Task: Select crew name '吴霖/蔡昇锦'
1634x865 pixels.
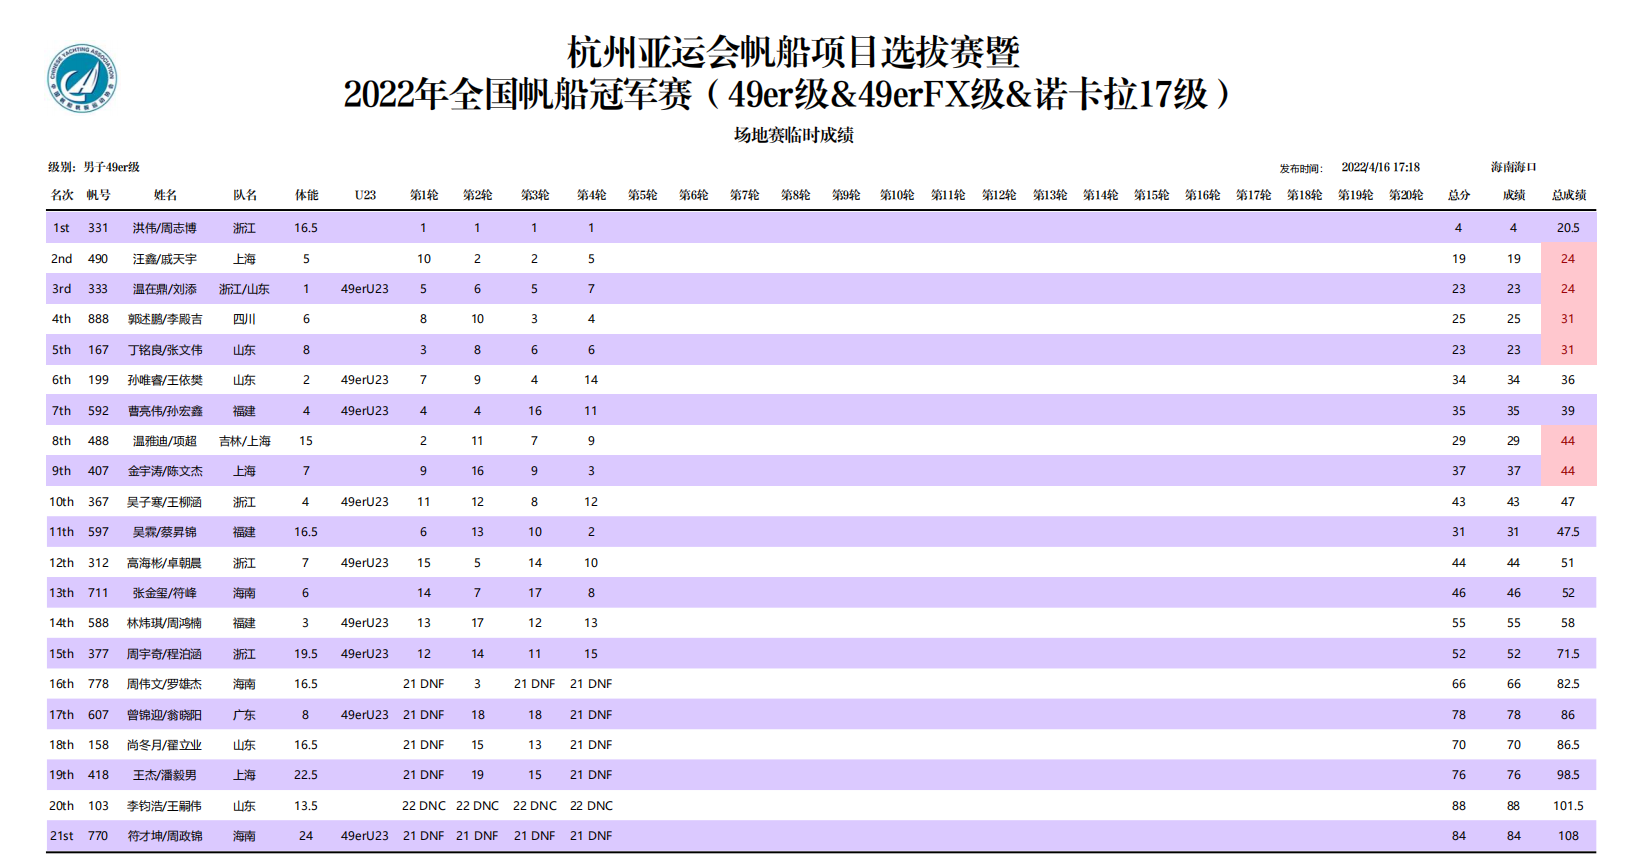Action: [165, 532]
